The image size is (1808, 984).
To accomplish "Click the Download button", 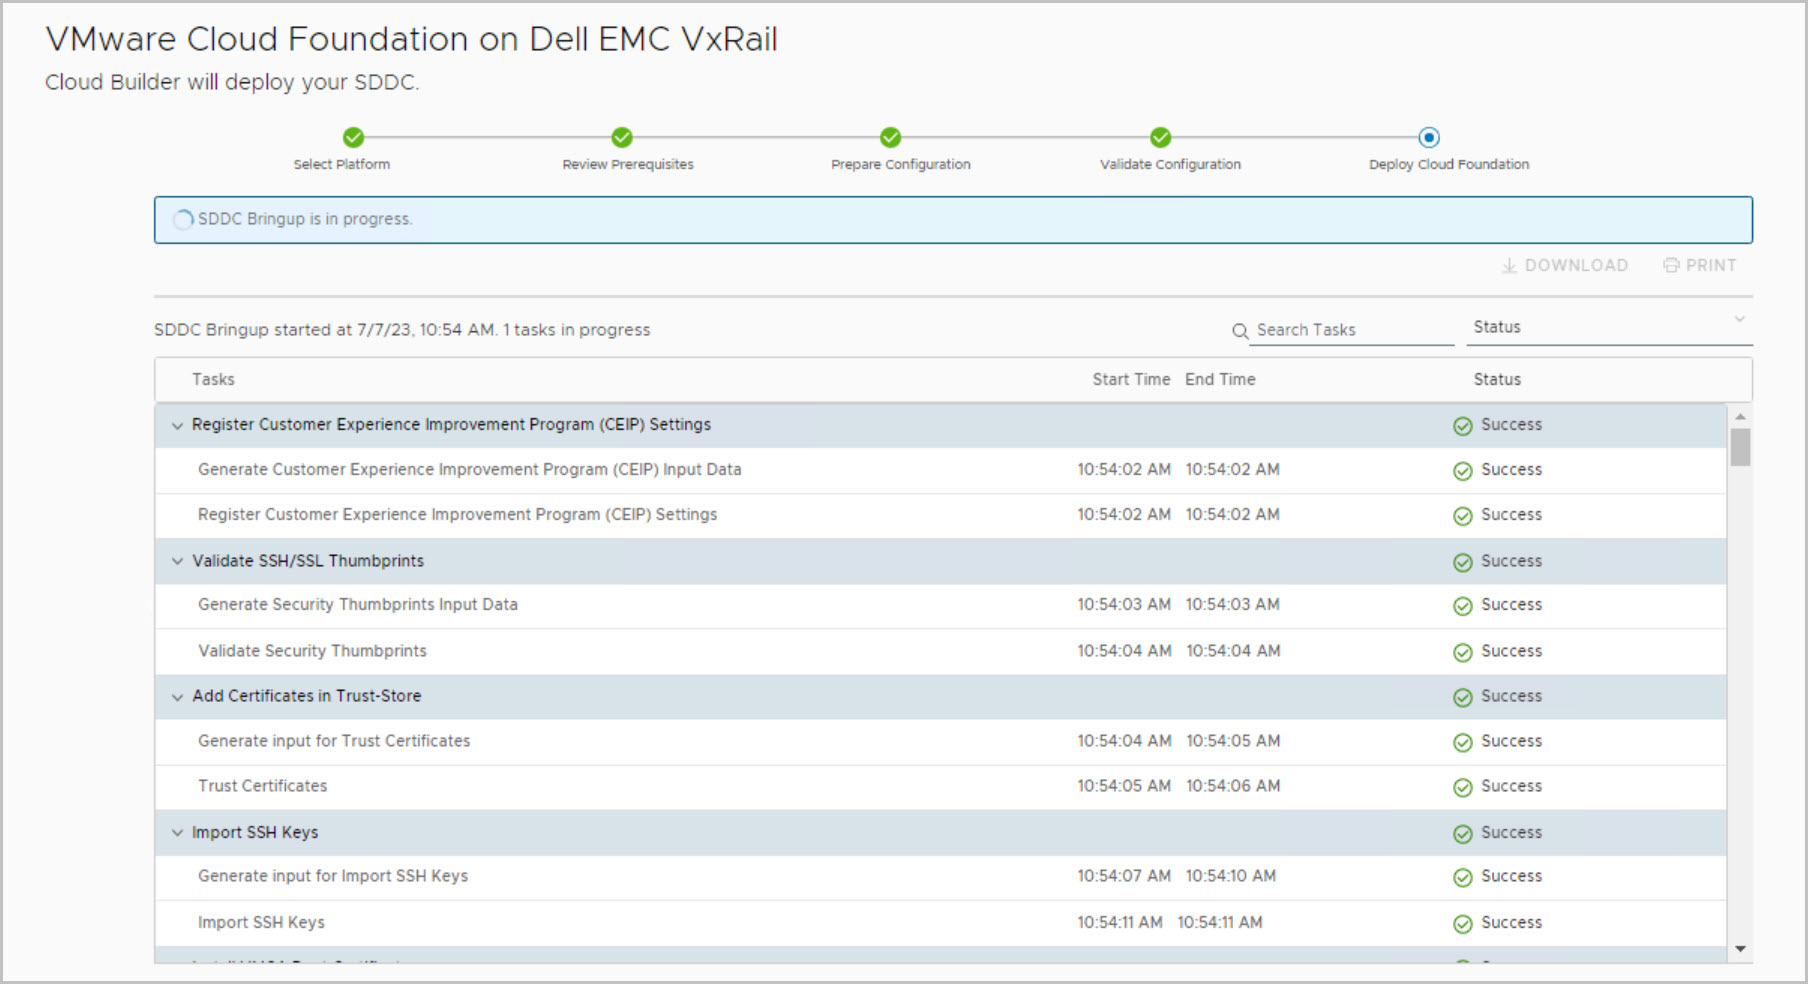I will [1565, 265].
